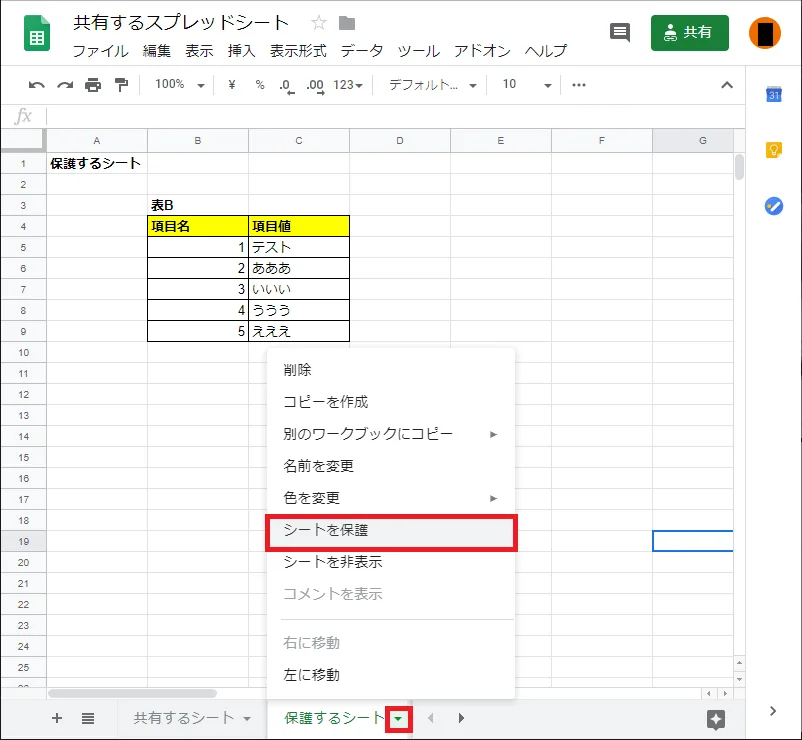The height and width of the screenshot is (740, 802).
Task: Choose 削除 from the context menu
Action: pos(391,370)
